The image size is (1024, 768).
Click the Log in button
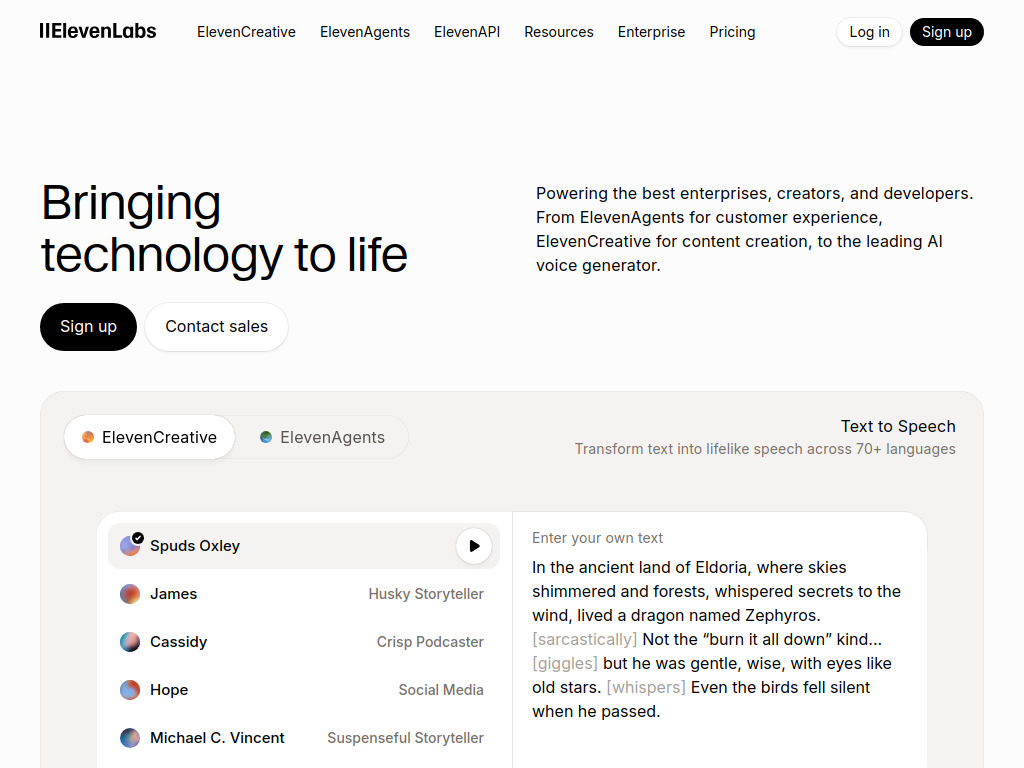pyautogui.click(x=869, y=32)
